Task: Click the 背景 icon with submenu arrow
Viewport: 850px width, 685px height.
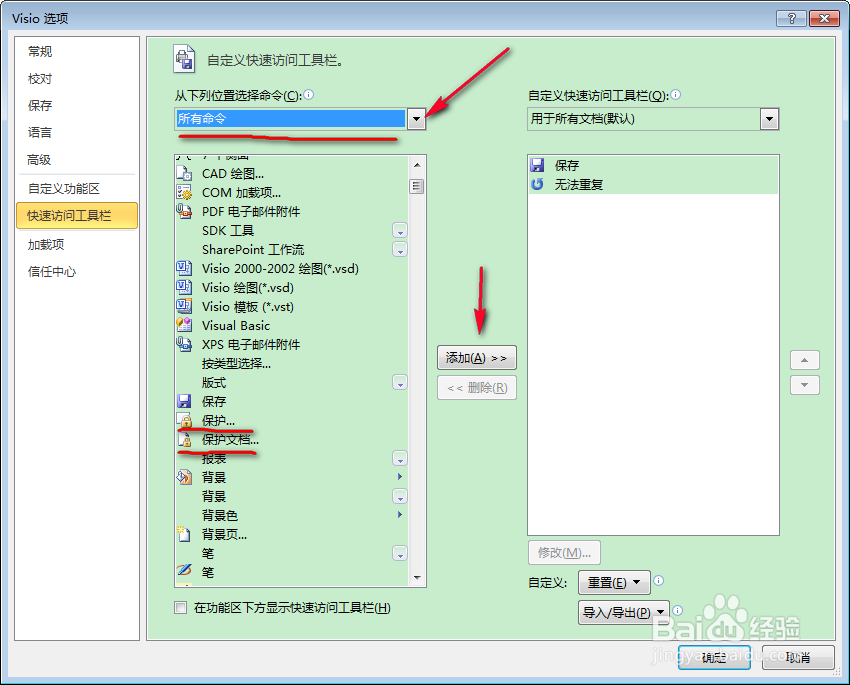Action: point(184,477)
